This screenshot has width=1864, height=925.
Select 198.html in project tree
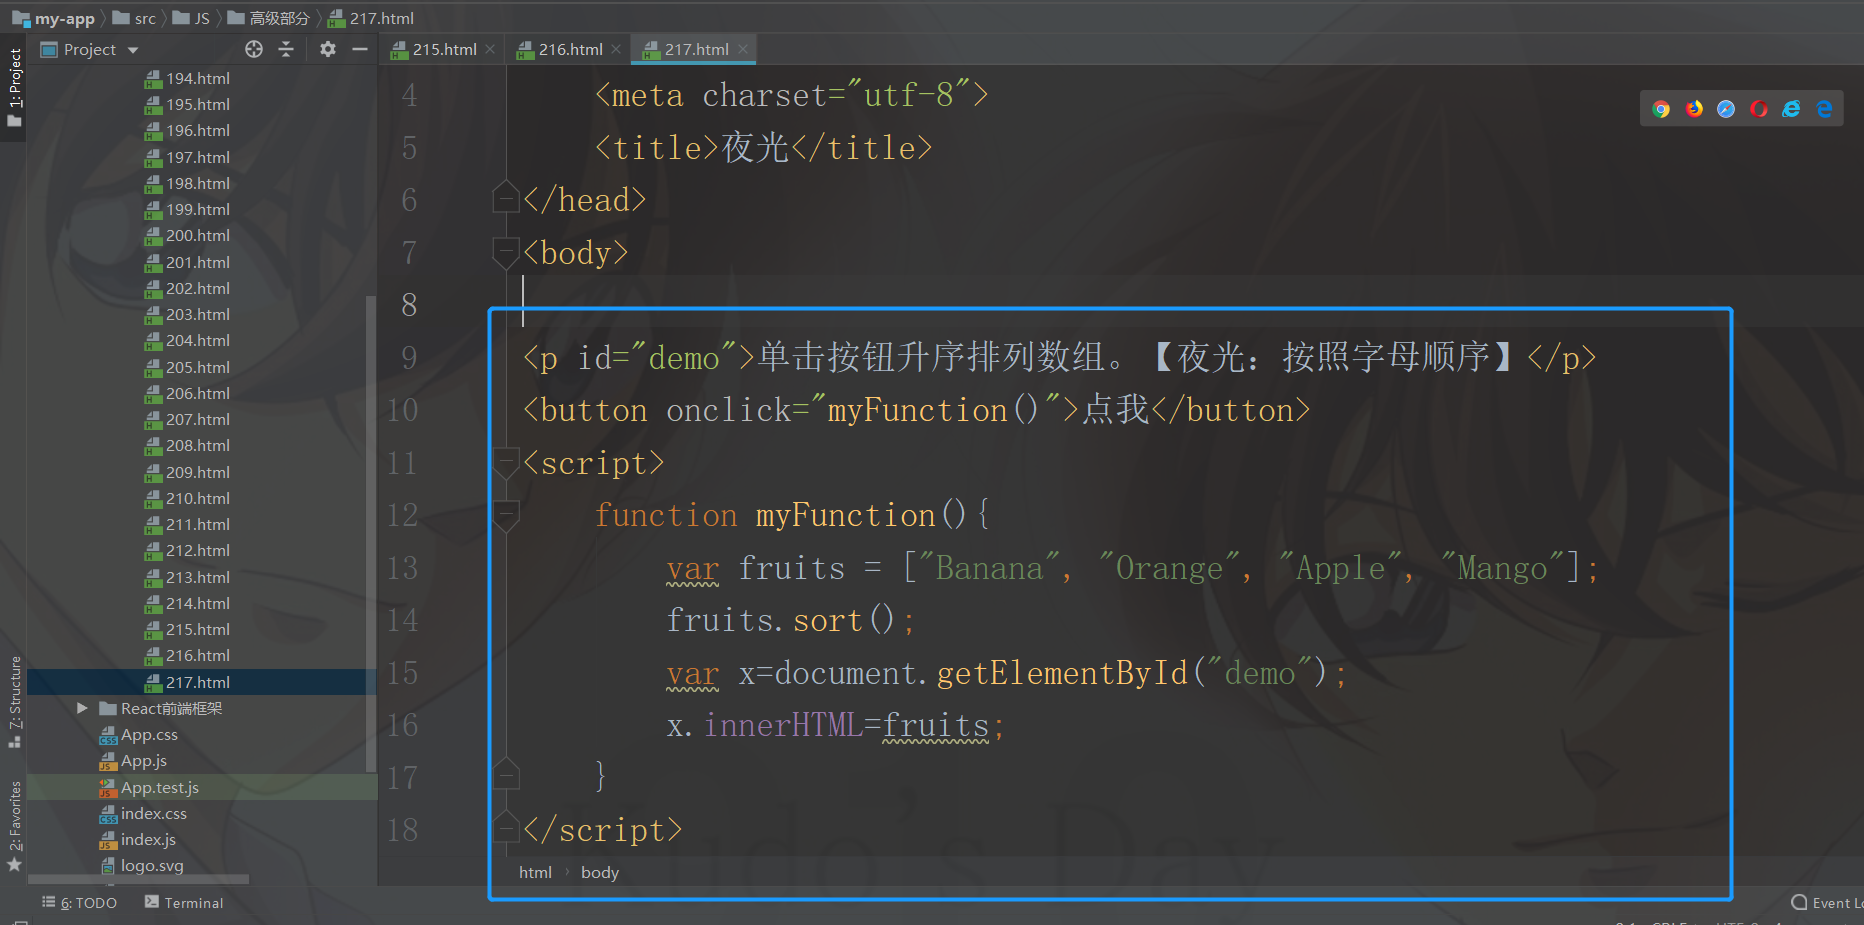[x=188, y=183]
